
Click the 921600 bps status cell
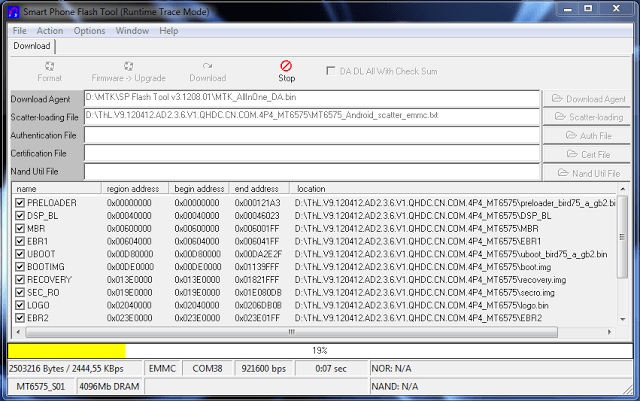click(264, 369)
